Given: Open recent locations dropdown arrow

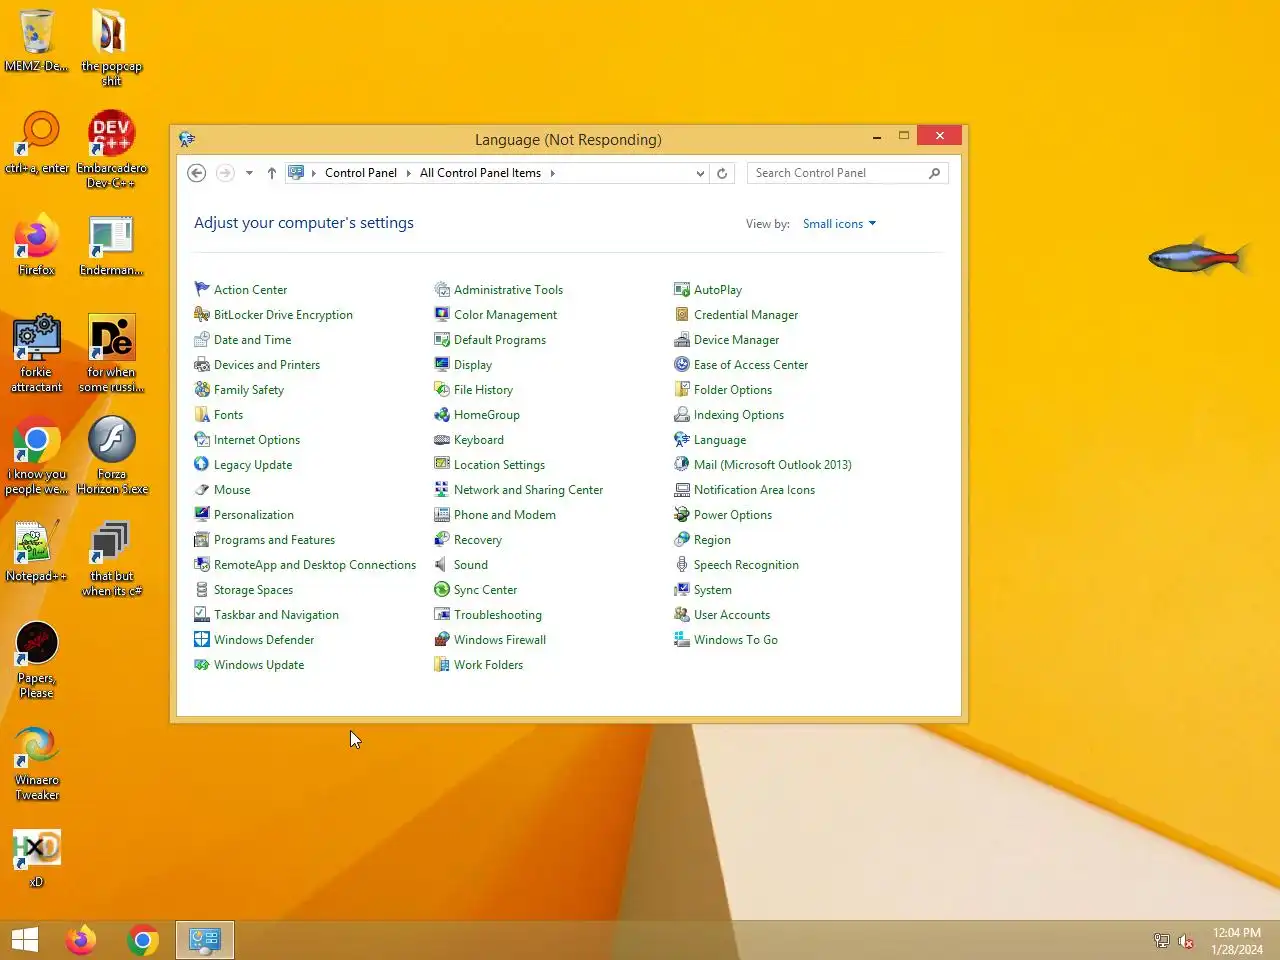Looking at the screenshot, I should [249, 173].
